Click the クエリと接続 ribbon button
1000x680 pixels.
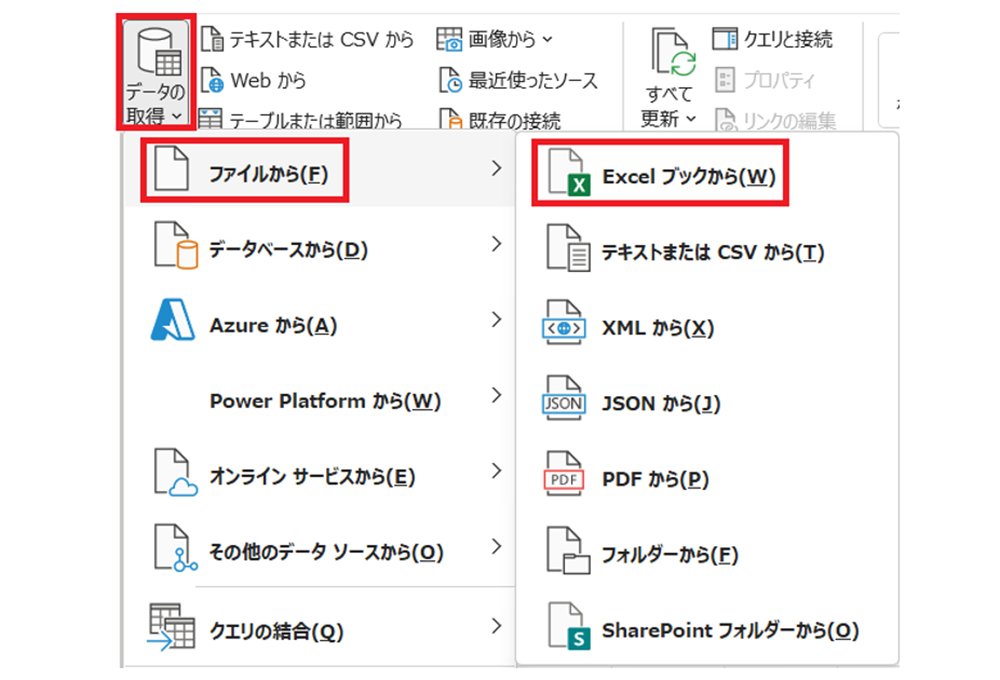(x=772, y=39)
